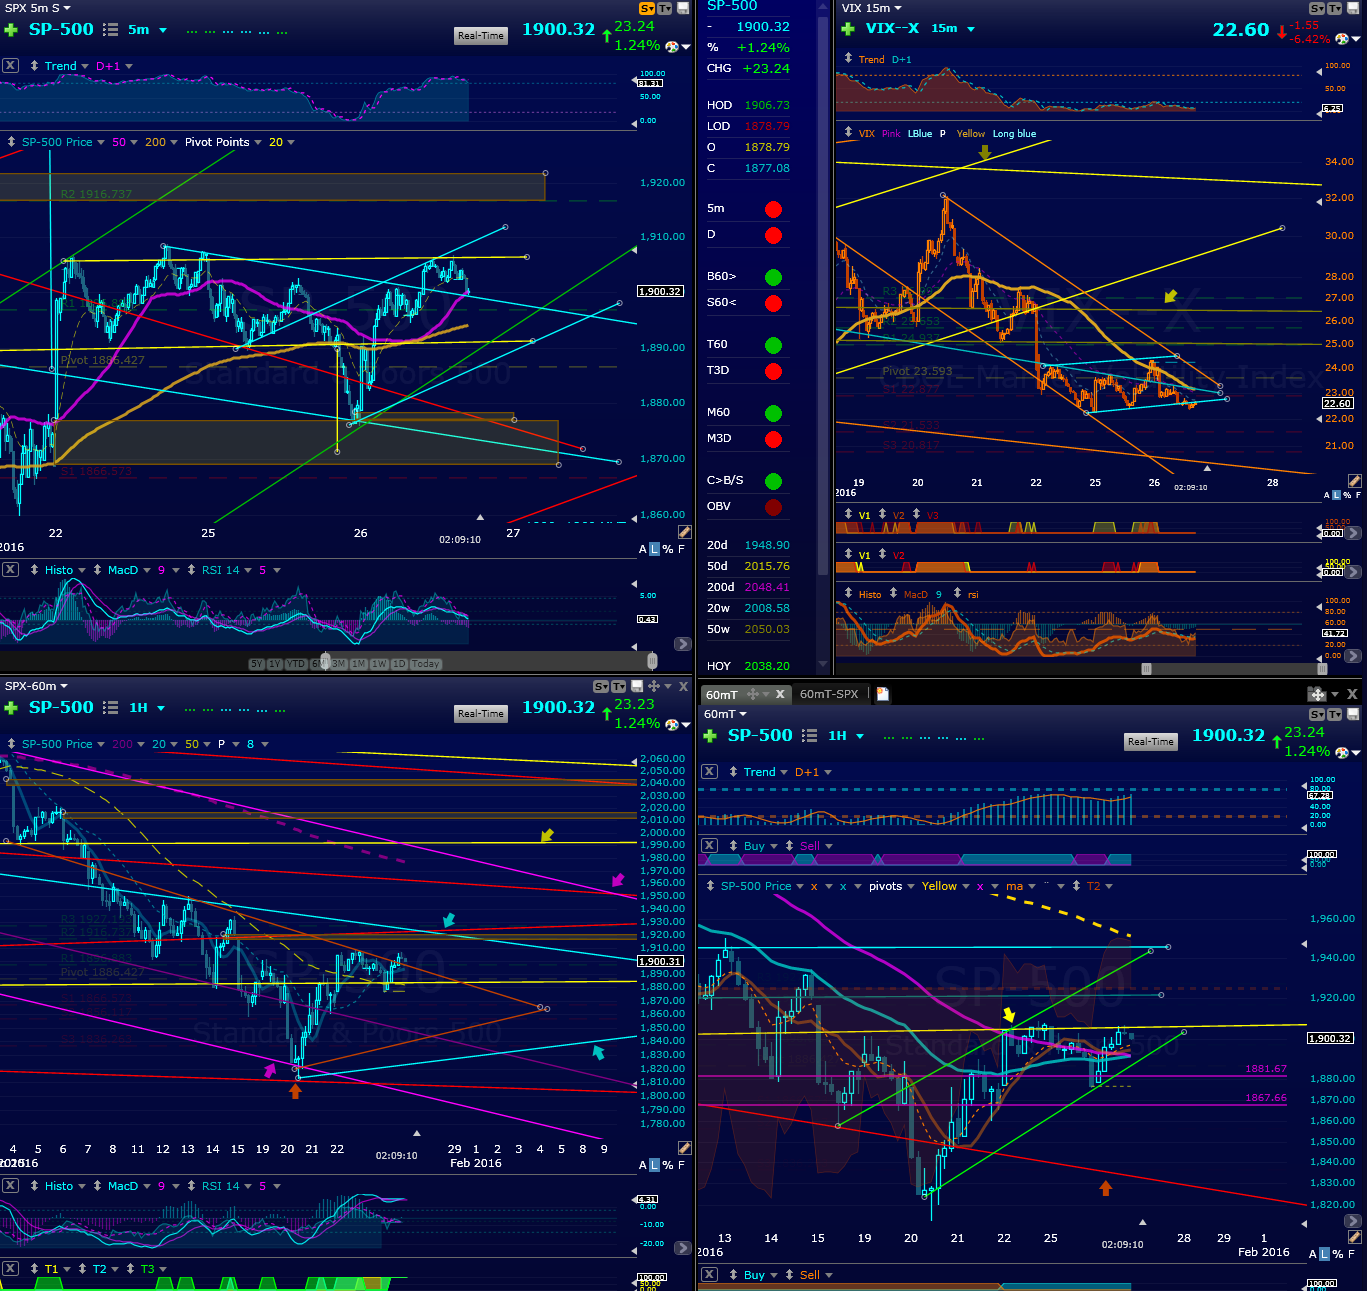Remove the Trend sub-chart in the 60mT panel
The image size is (1367, 1291).
click(x=709, y=772)
